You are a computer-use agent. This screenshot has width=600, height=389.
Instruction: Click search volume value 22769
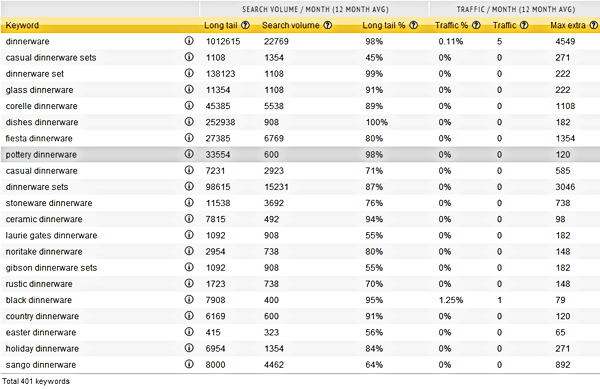pos(276,41)
